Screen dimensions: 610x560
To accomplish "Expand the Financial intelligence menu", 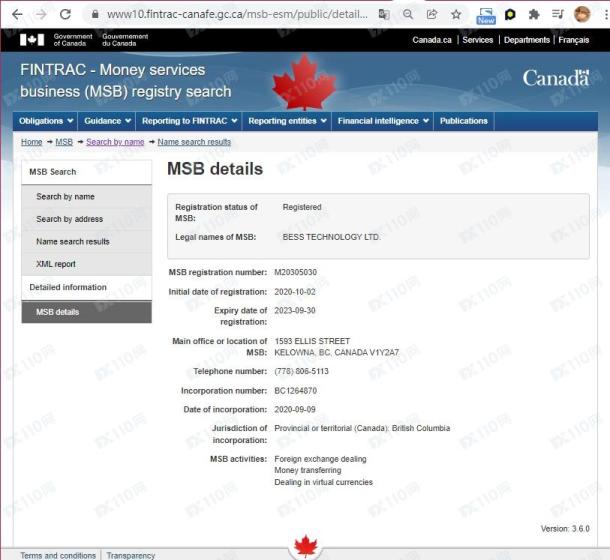I will click(383, 121).
